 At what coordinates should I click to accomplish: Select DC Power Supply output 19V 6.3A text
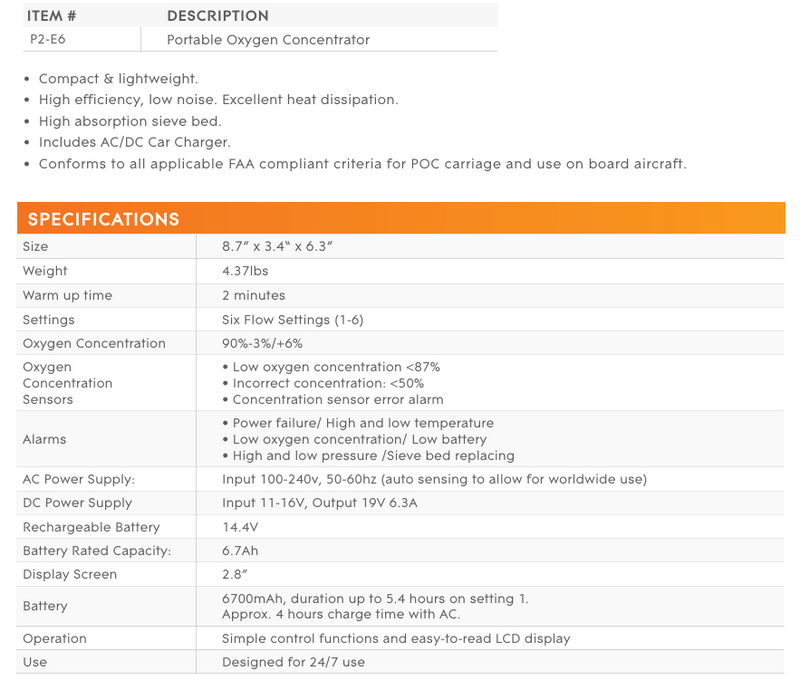point(365,503)
